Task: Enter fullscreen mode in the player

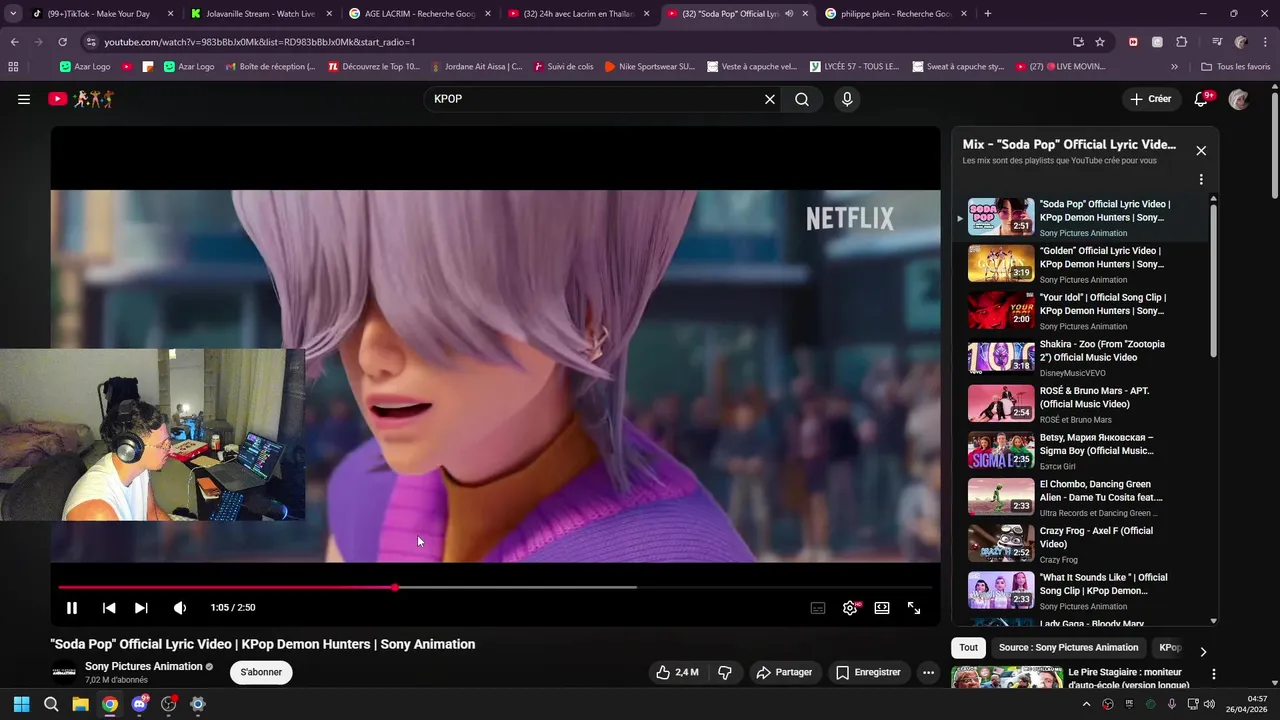Action: [914, 608]
